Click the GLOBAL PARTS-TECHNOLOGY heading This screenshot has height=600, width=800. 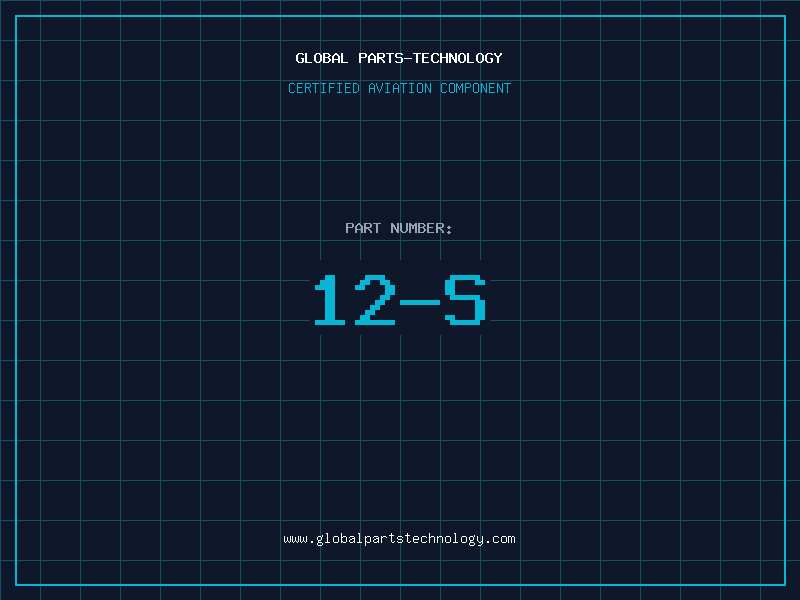(399, 58)
